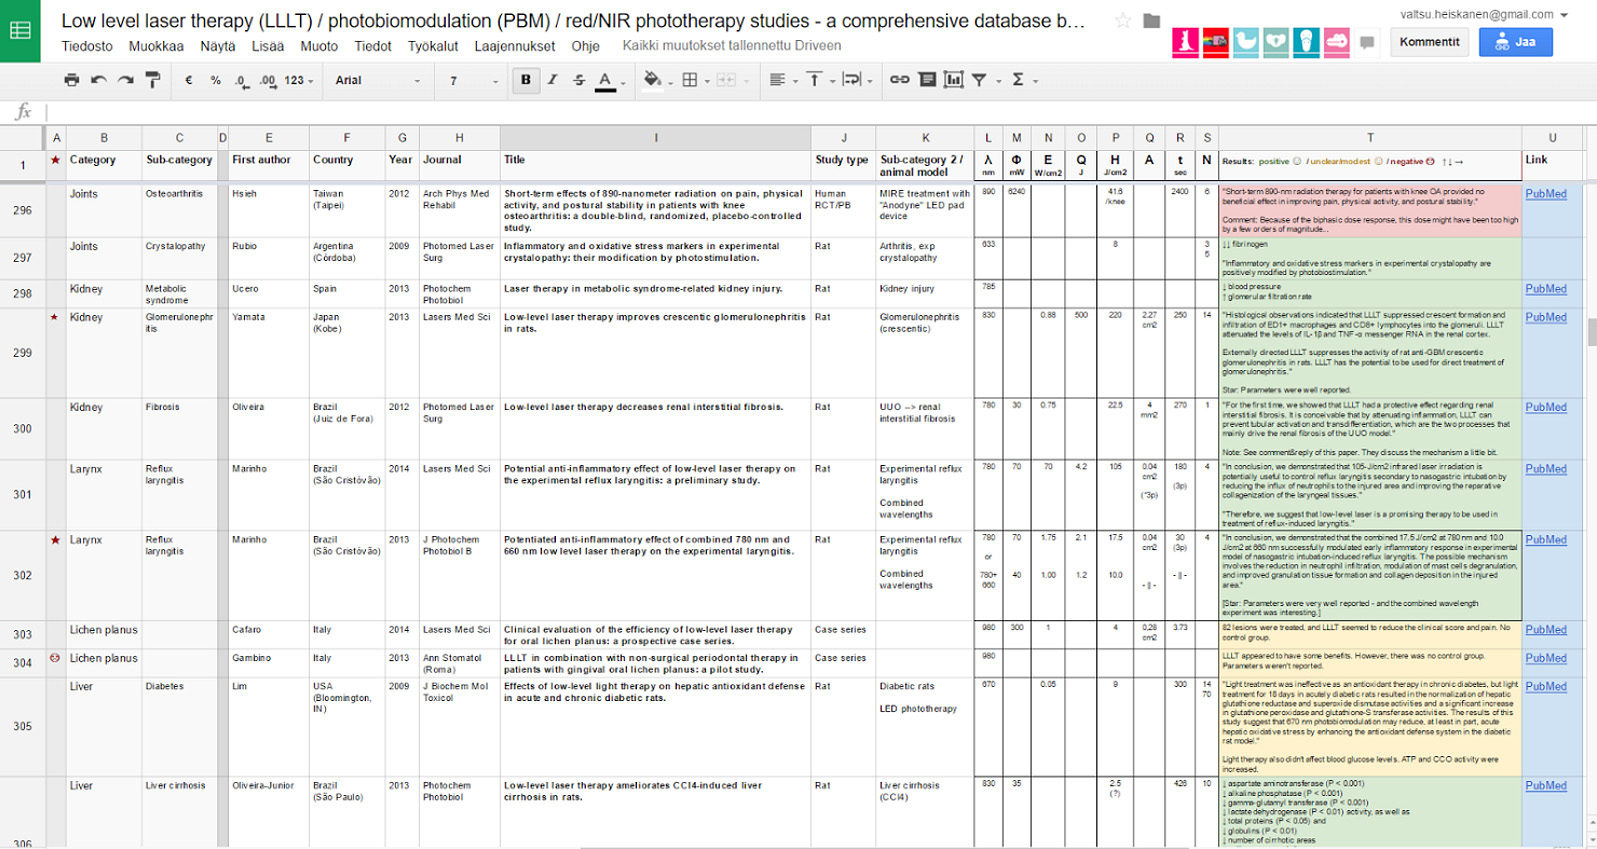Image resolution: width=1597 pixels, height=849 pixels.
Task: Open PubMed link for Hsieh osteoarthritis row
Action: click(x=1546, y=194)
